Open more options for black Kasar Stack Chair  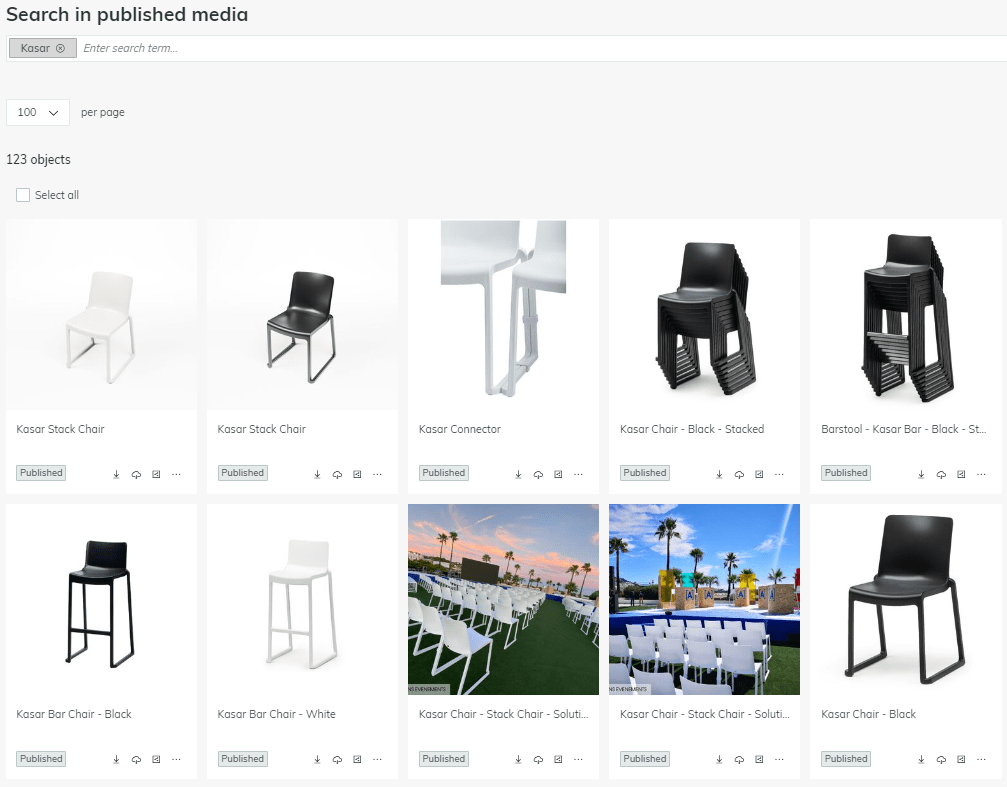pos(378,475)
